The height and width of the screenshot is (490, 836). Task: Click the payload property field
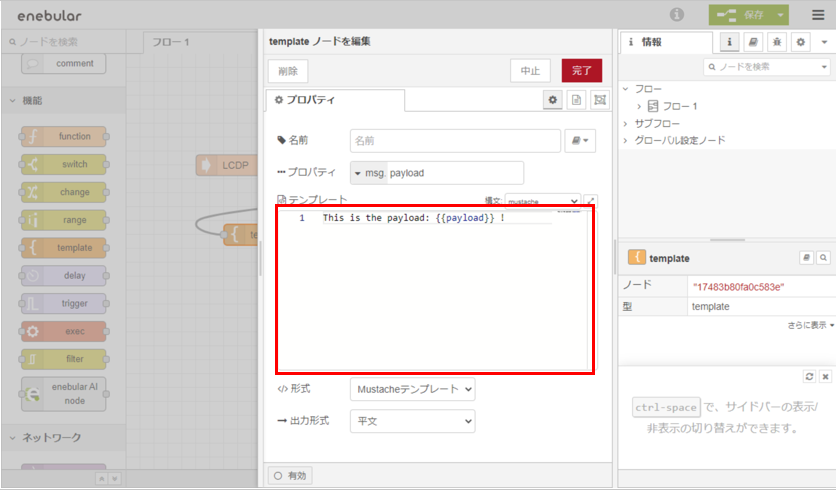(x=455, y=173)
